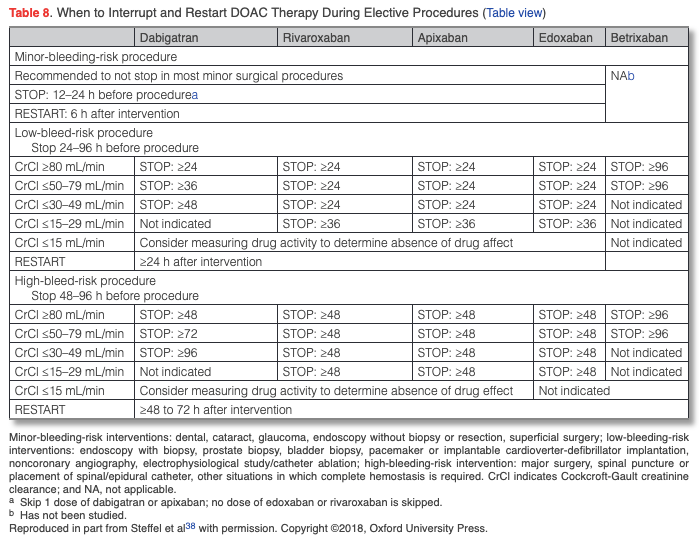Click the Not indicated cell in Edoxaban column

tap(573, 391)
